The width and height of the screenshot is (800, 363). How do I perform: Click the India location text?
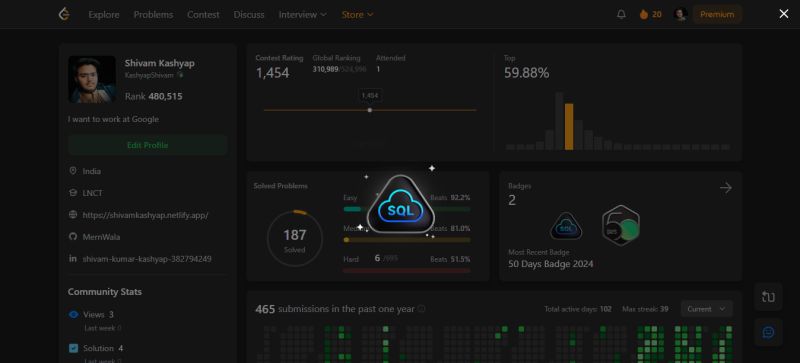coord(92,171)
